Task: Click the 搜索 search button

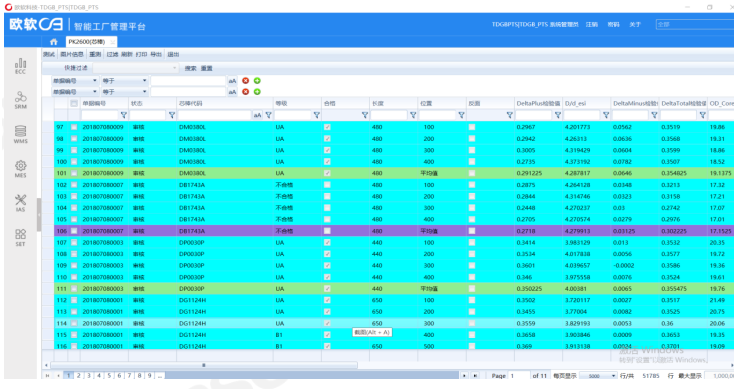Action: click(191, 68)
